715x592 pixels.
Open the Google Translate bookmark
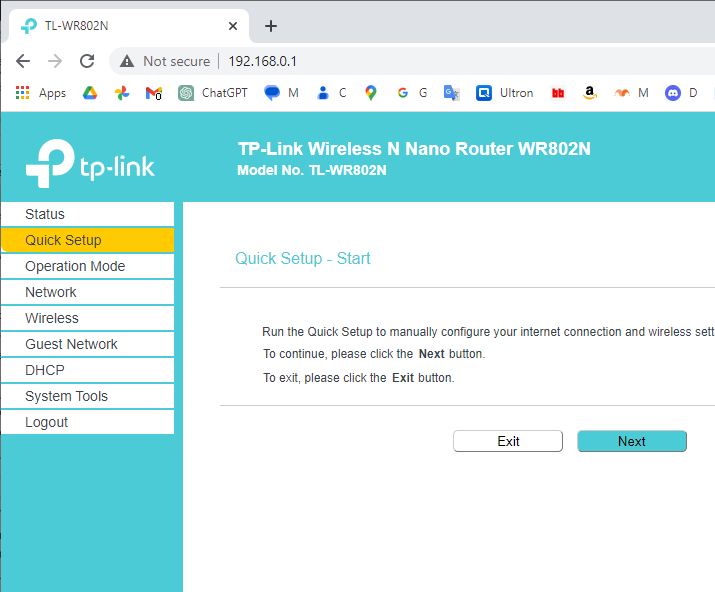tap(451, 93)
